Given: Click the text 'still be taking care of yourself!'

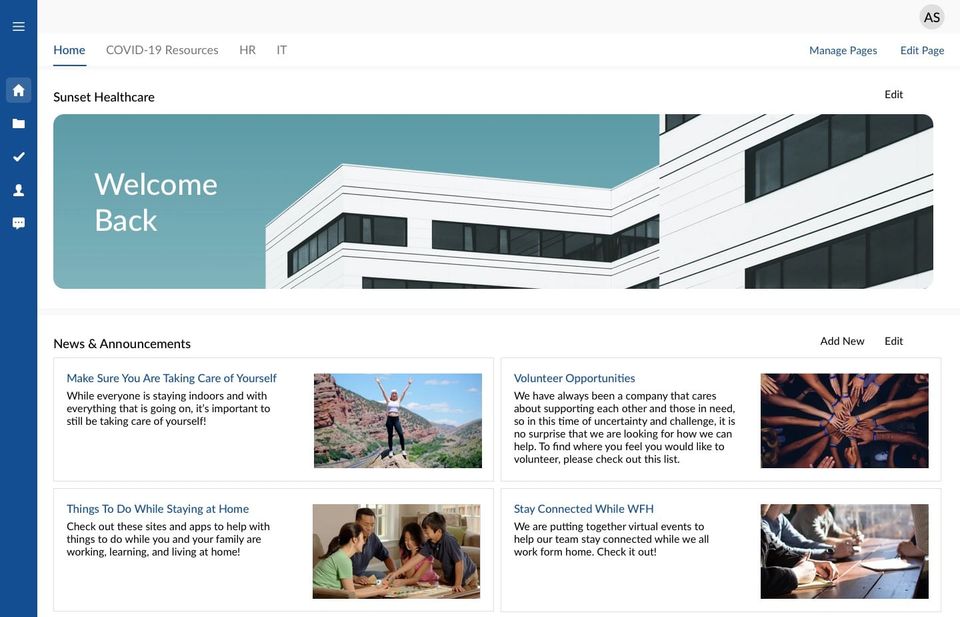Looking at the screenshot, I should [x=136, y=421].
